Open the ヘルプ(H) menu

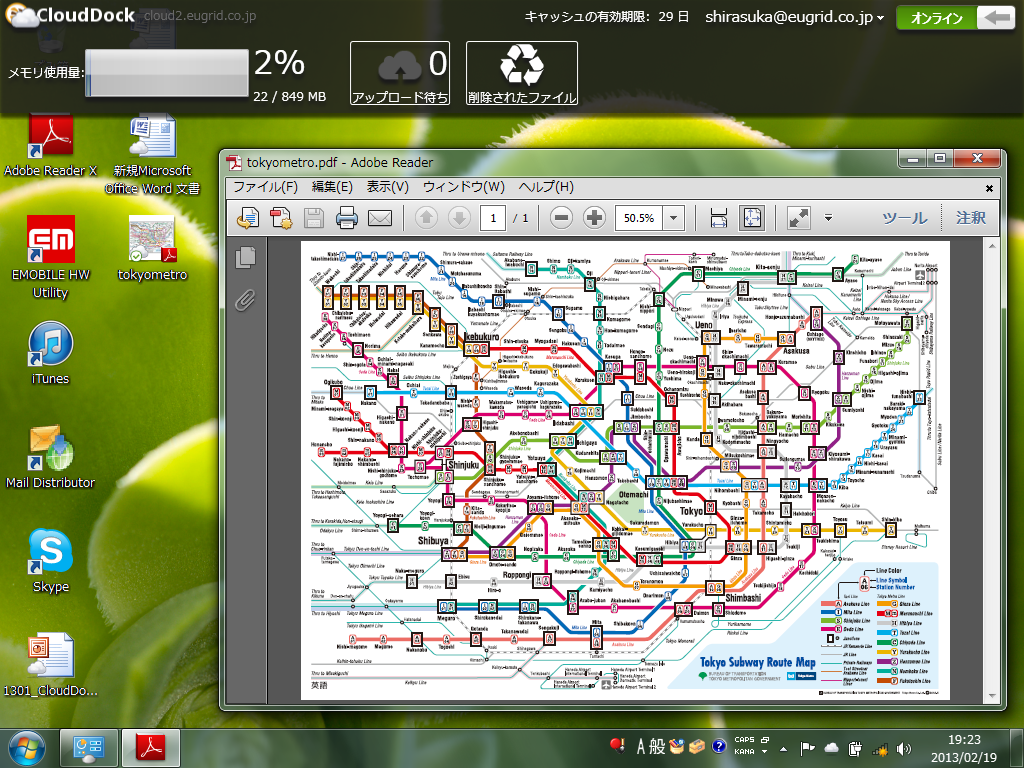coord(546,187)
